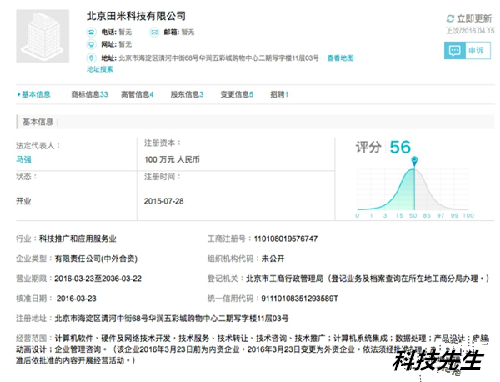Click the approval date 2016-03-23
Viewport: 500px width, 382px height.
point(77,298)
